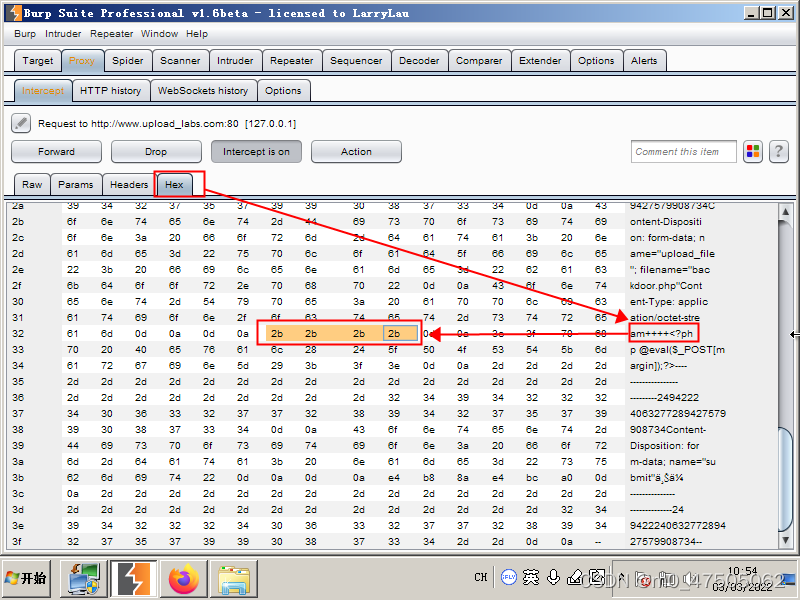Open the Help menu
The image size is (800, 600).
point(196,34)
